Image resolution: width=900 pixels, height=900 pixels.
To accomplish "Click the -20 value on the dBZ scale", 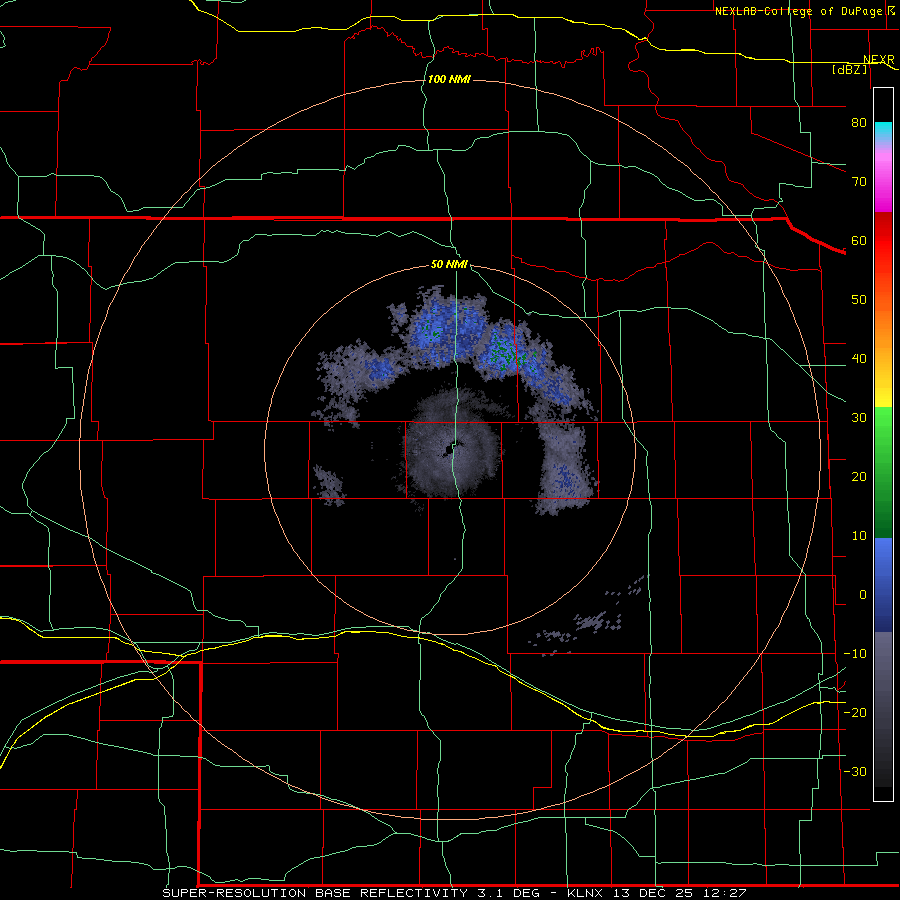I will pos(855,713).
